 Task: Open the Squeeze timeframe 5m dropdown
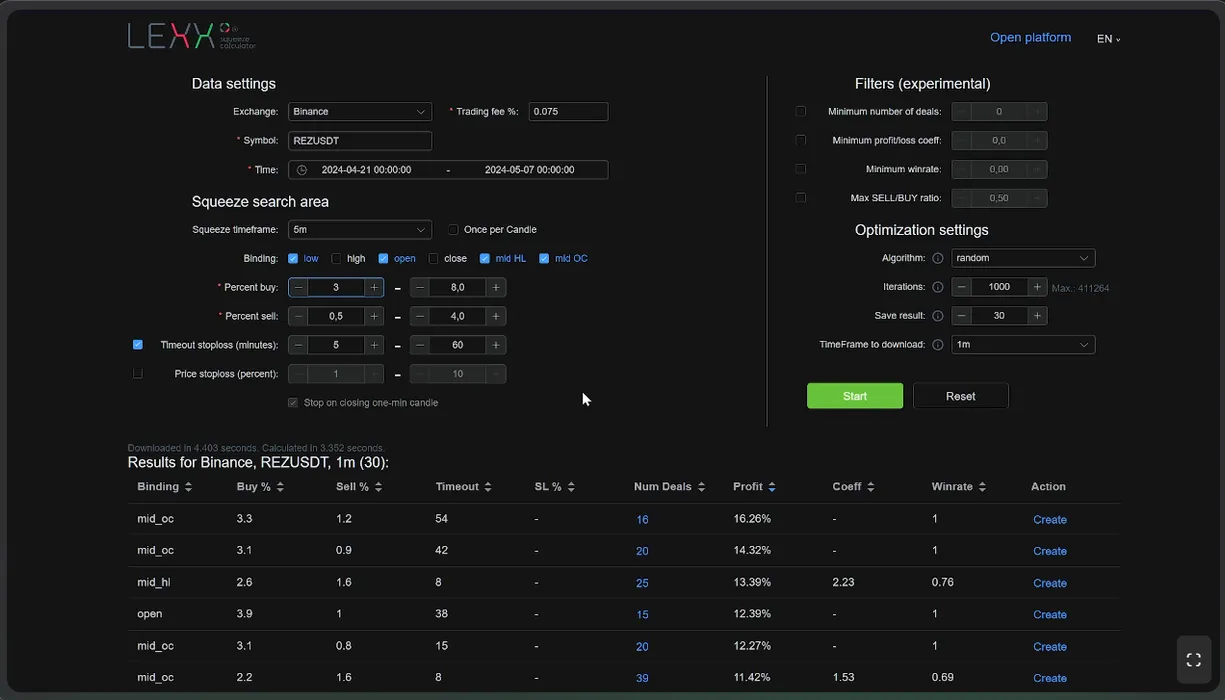coord(360,229)
